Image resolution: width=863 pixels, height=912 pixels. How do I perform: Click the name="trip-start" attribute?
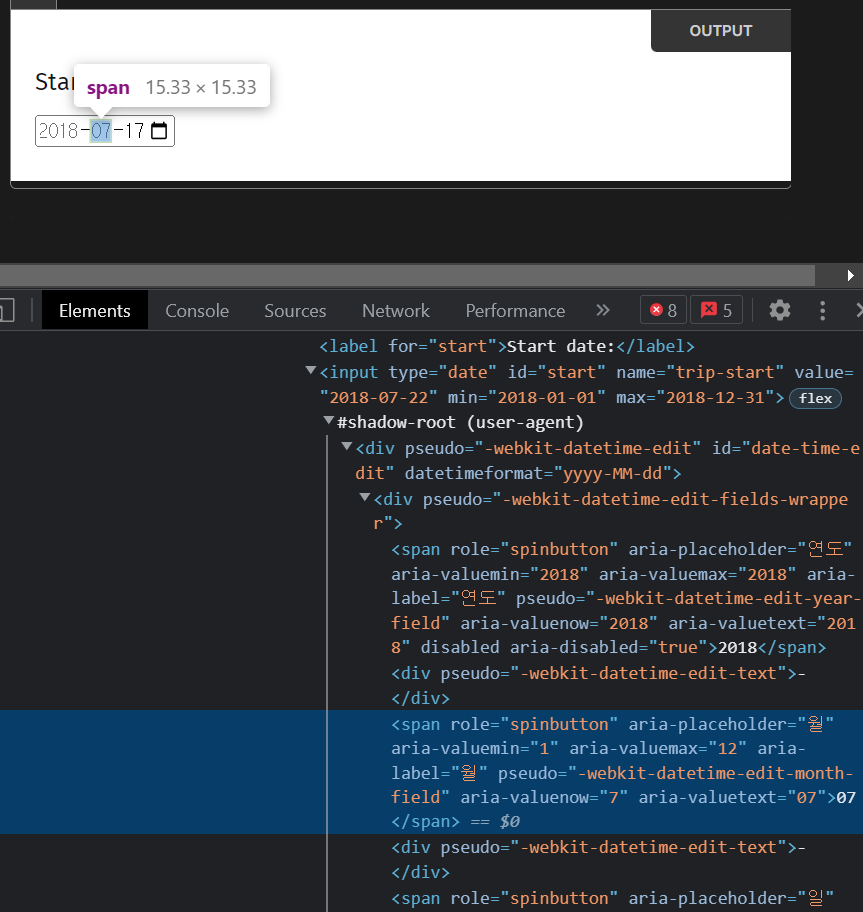[700, 372]
